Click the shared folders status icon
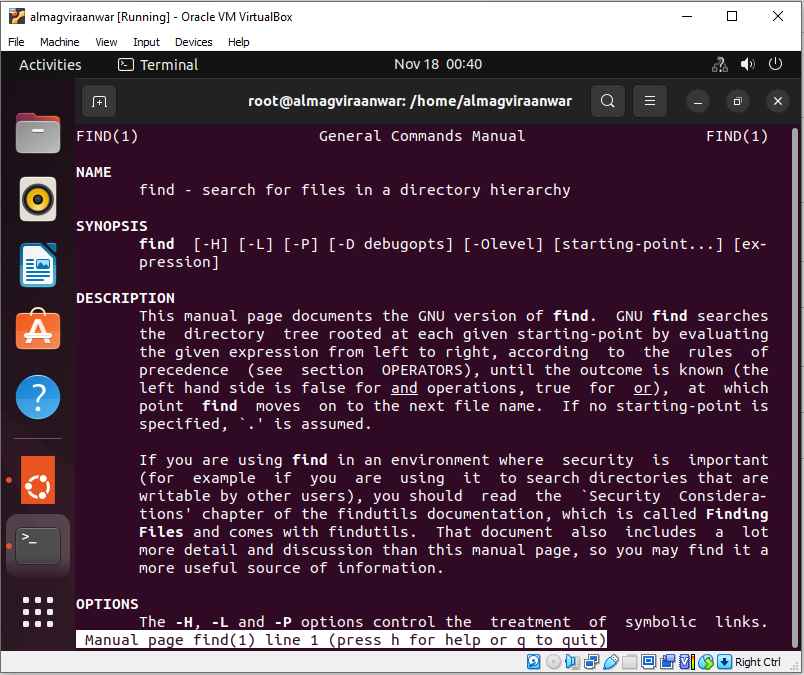 point(630,662)
